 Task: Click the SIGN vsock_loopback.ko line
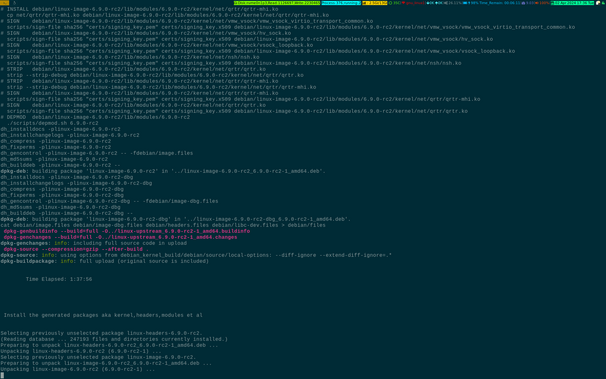coord(157,45)
